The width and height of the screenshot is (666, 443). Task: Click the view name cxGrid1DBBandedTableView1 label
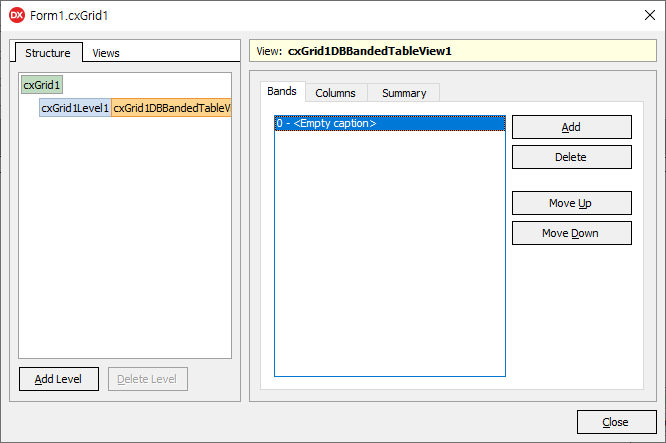click(370, 51)
